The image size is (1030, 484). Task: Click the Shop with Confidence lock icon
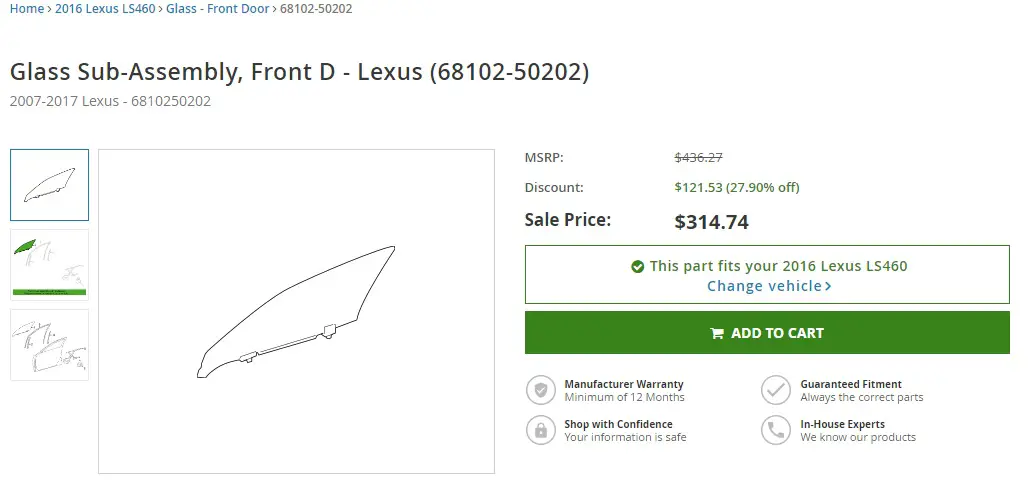(541, 430)
